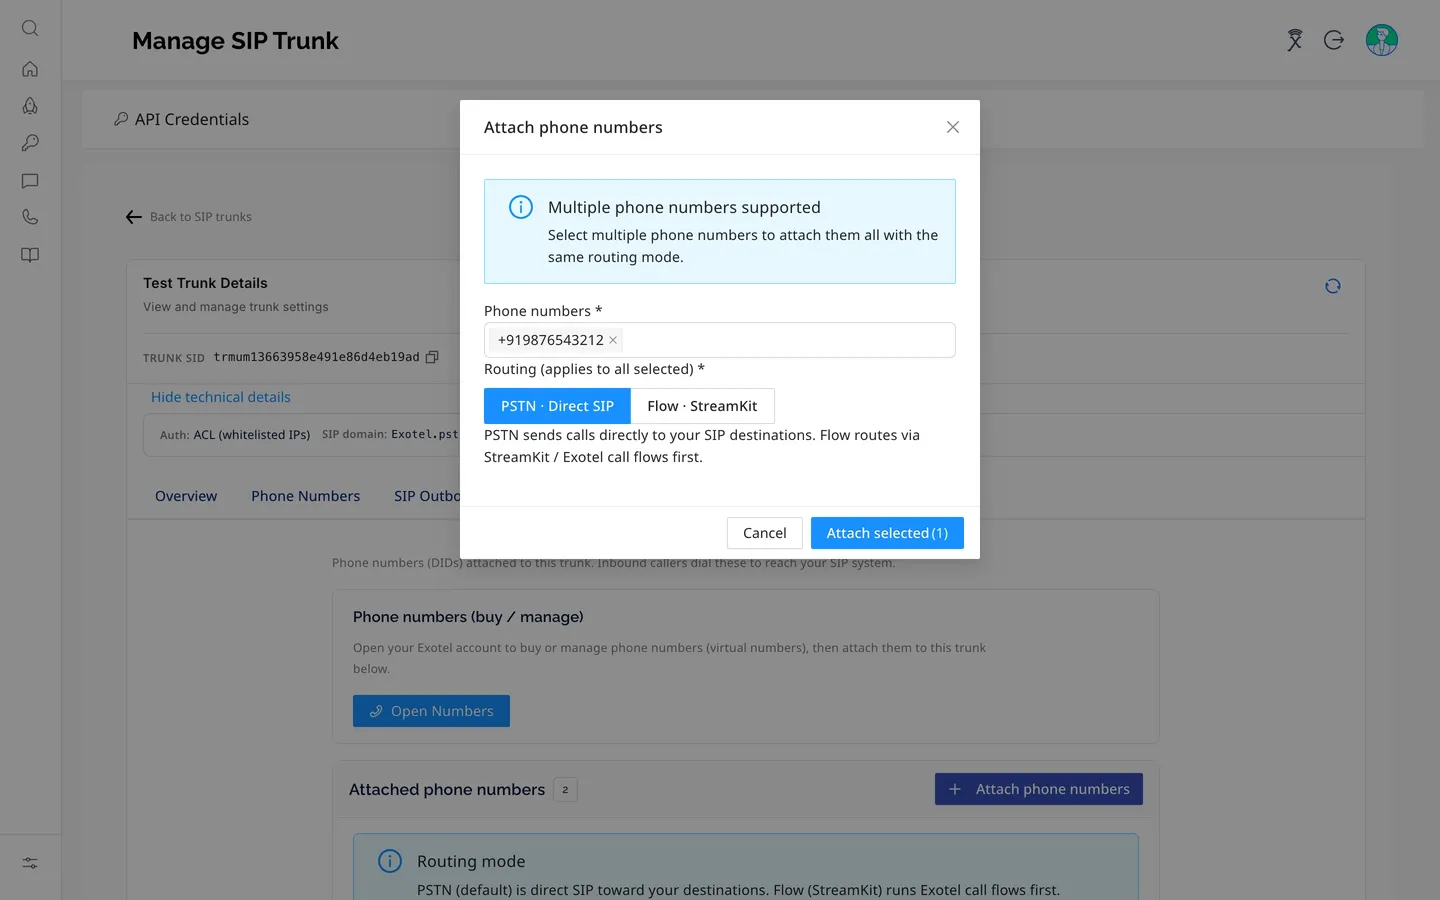The height and width of the screenshot is (900, 1440).
Task: Cancel the attach phone numbers dialog
Action: click(x=765, y=533)
